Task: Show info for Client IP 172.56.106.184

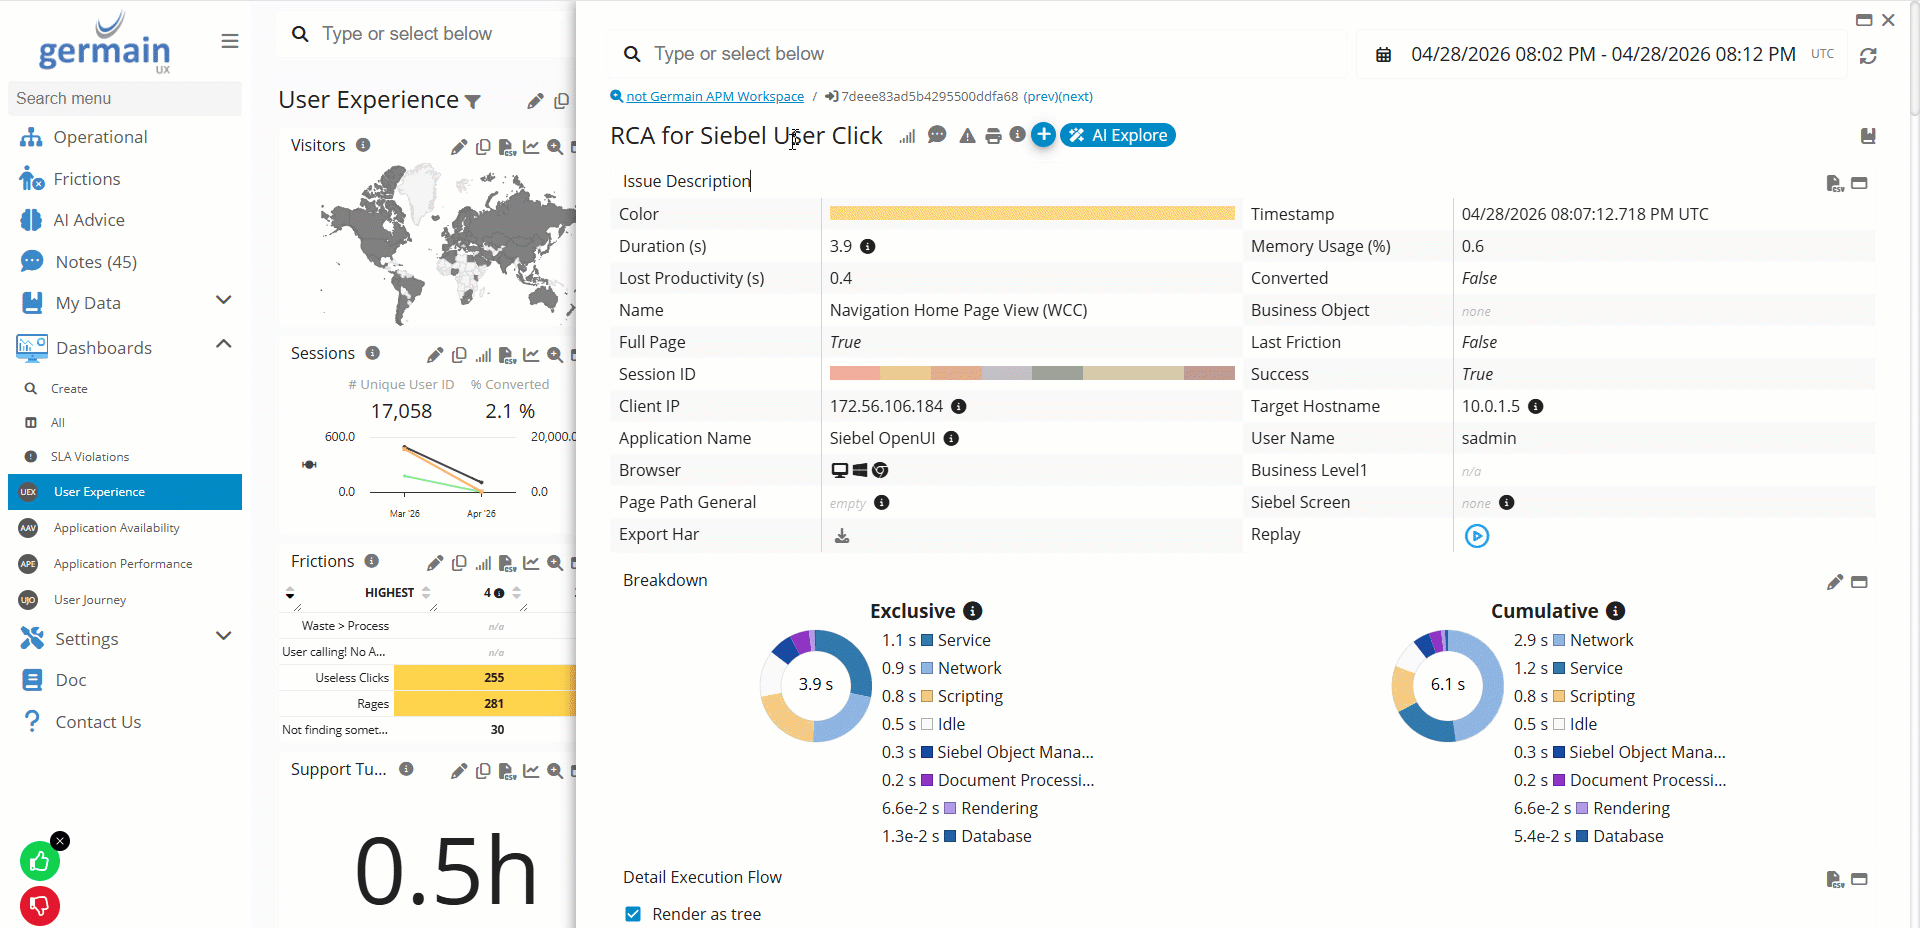Action: click(958, 406)
